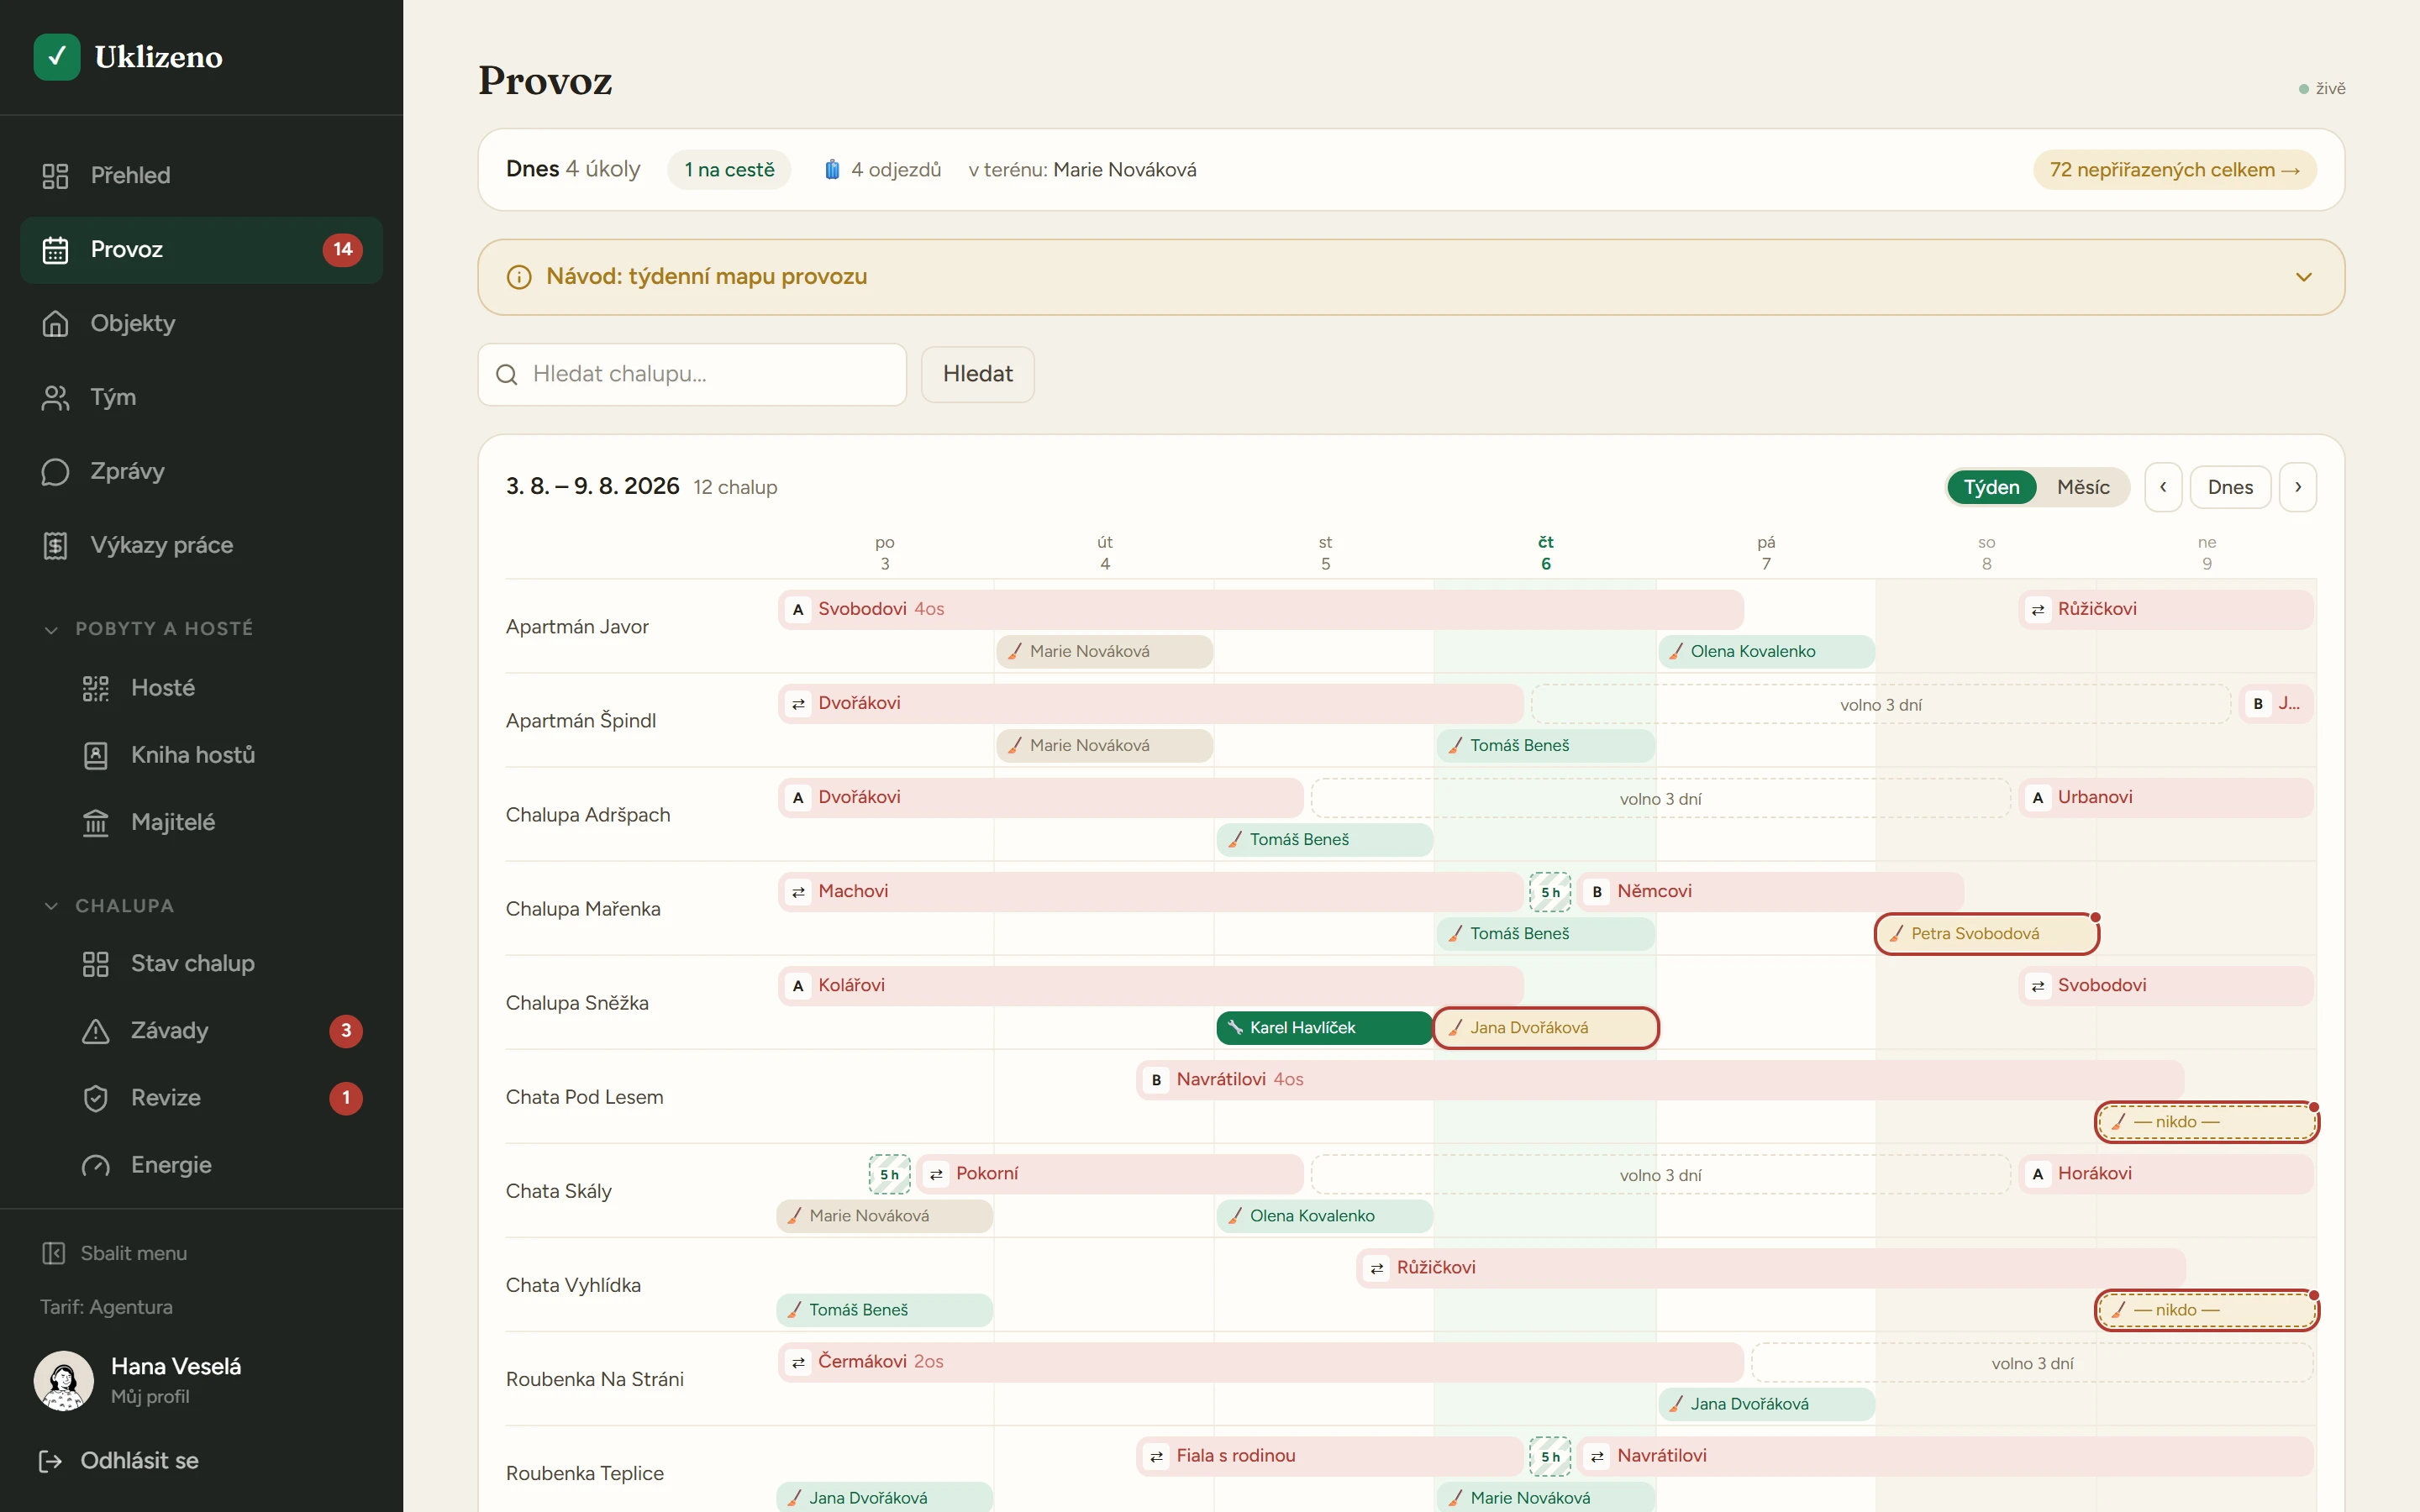2420x1512 pixels.
Task: Open the unassigned nikdo cleaning for Chata Pod Lesem
Action: pyautogui.click(x=2207, y=1122)
